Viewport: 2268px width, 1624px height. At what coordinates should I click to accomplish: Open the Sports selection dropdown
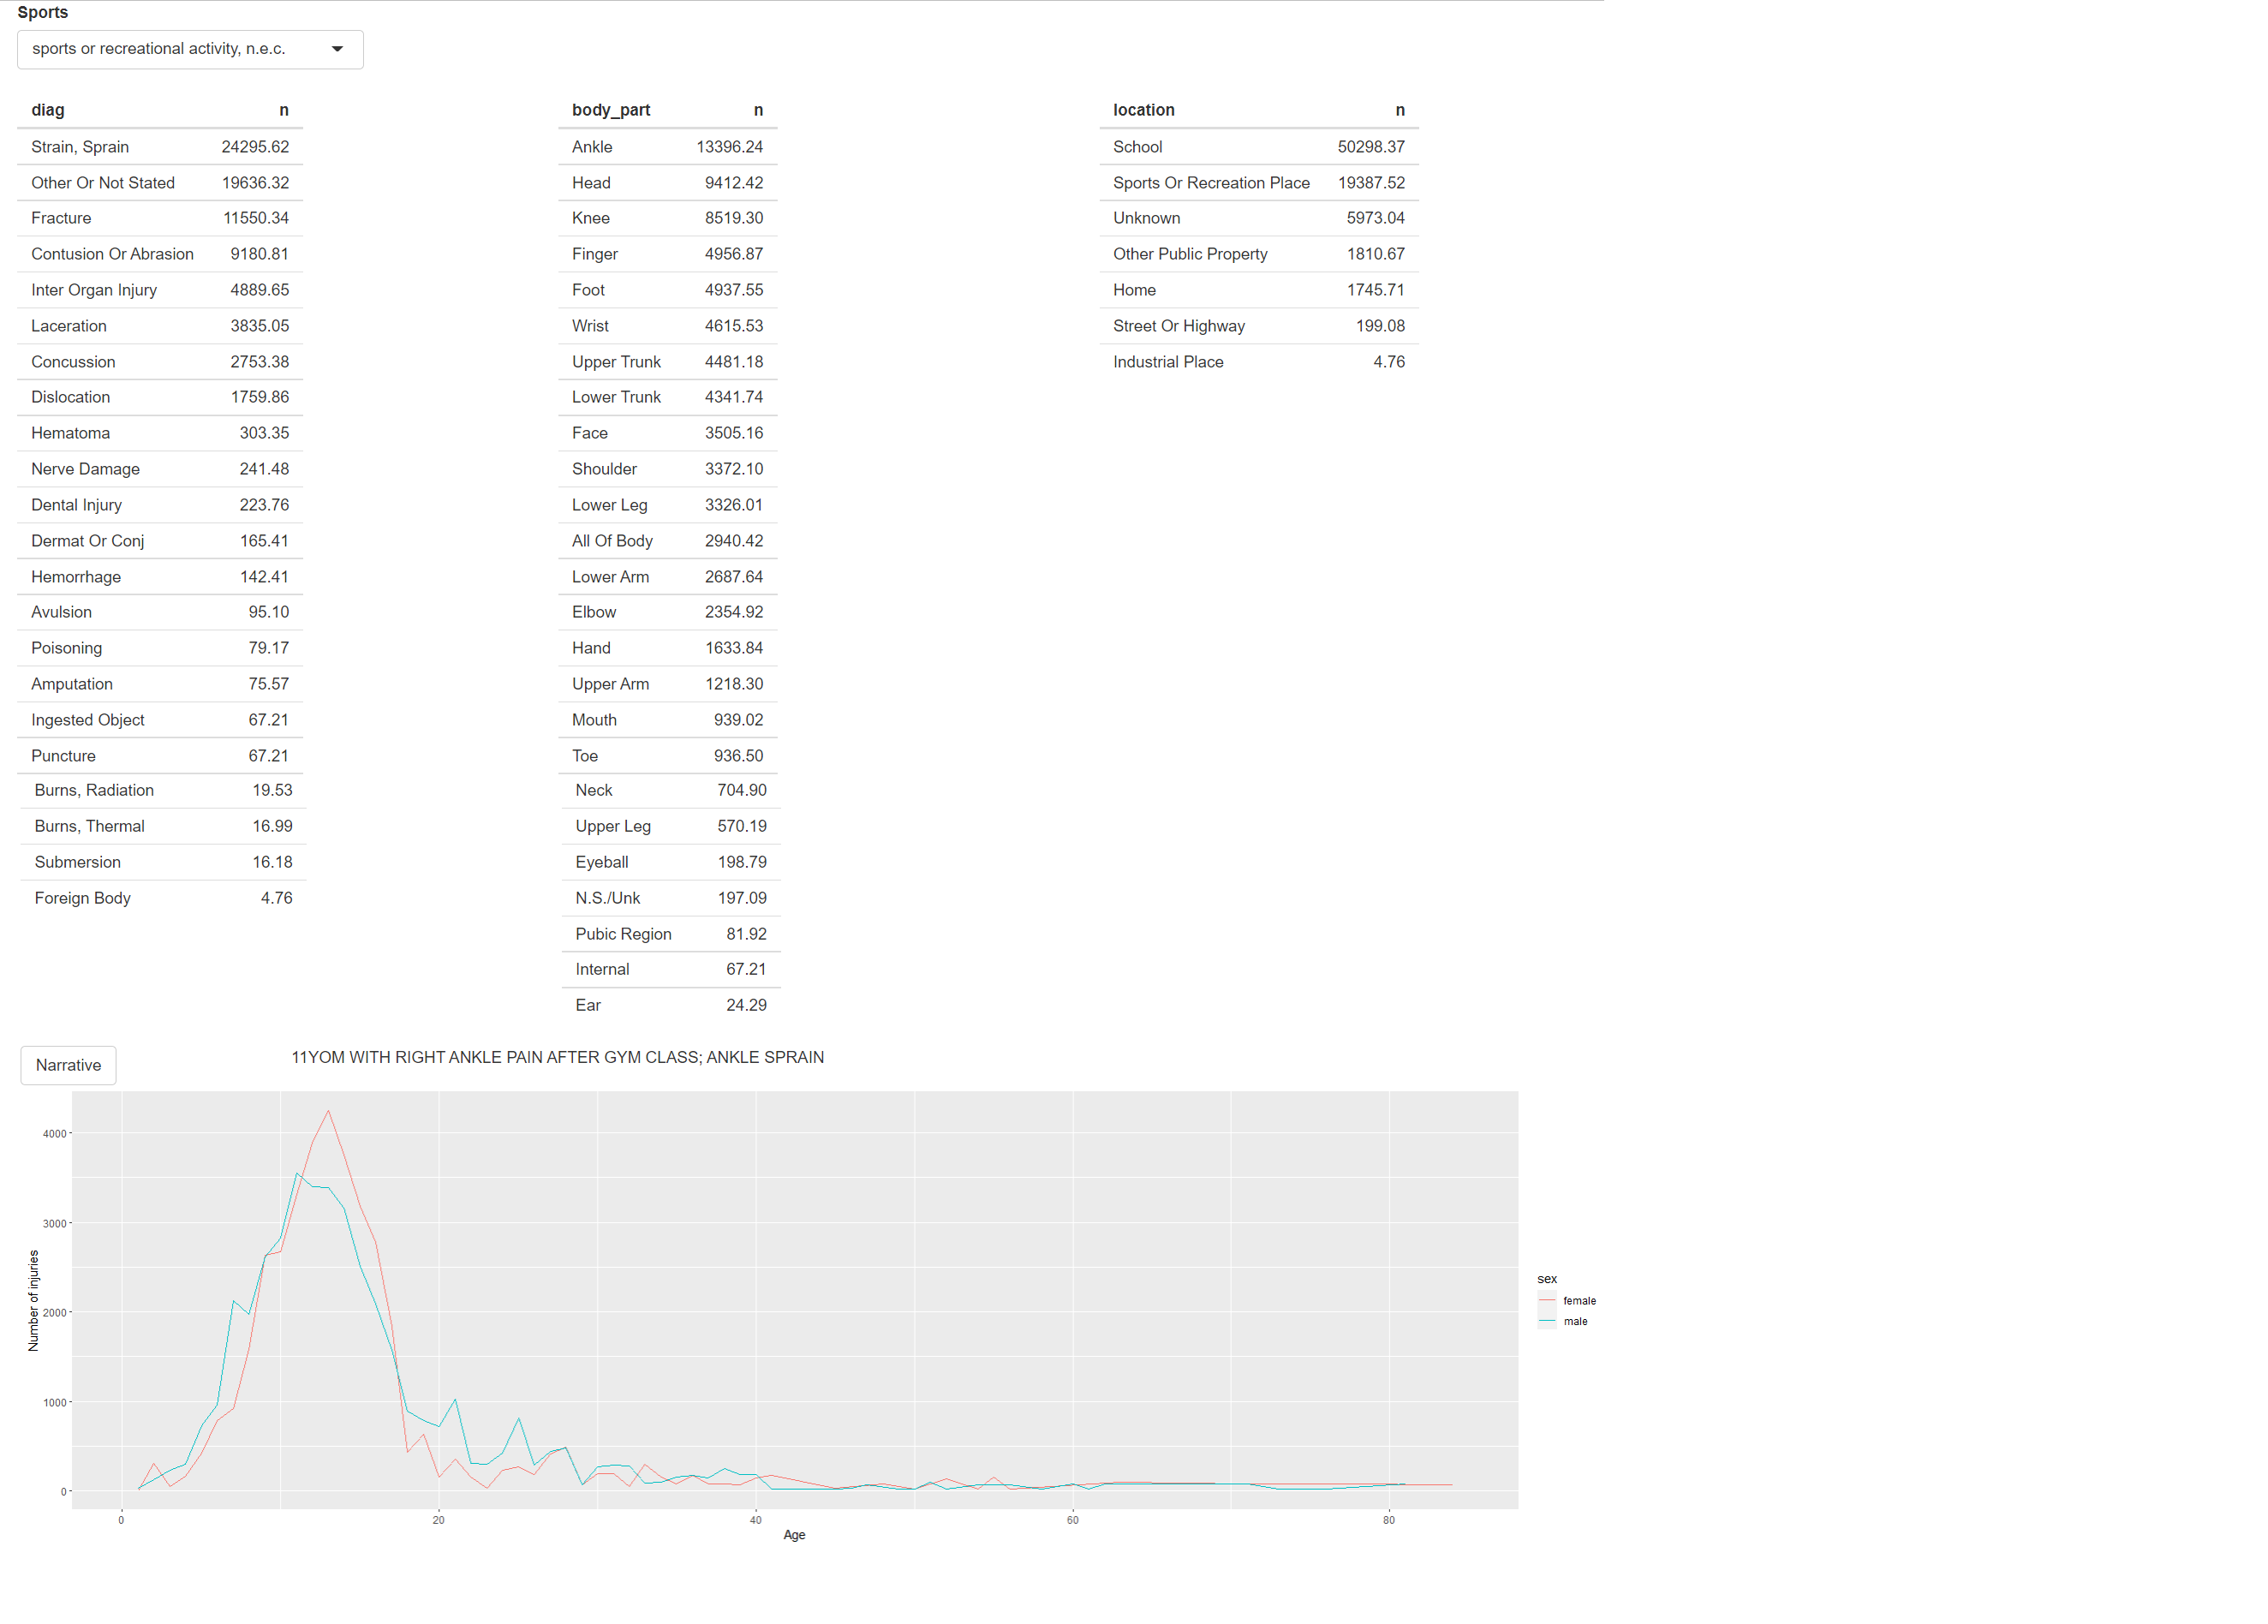pyautogui.click(x=190, y=49)
